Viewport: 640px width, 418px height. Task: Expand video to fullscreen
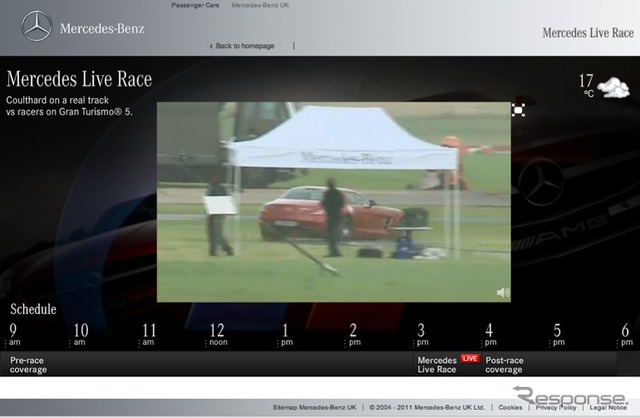[x=518, y=110]
